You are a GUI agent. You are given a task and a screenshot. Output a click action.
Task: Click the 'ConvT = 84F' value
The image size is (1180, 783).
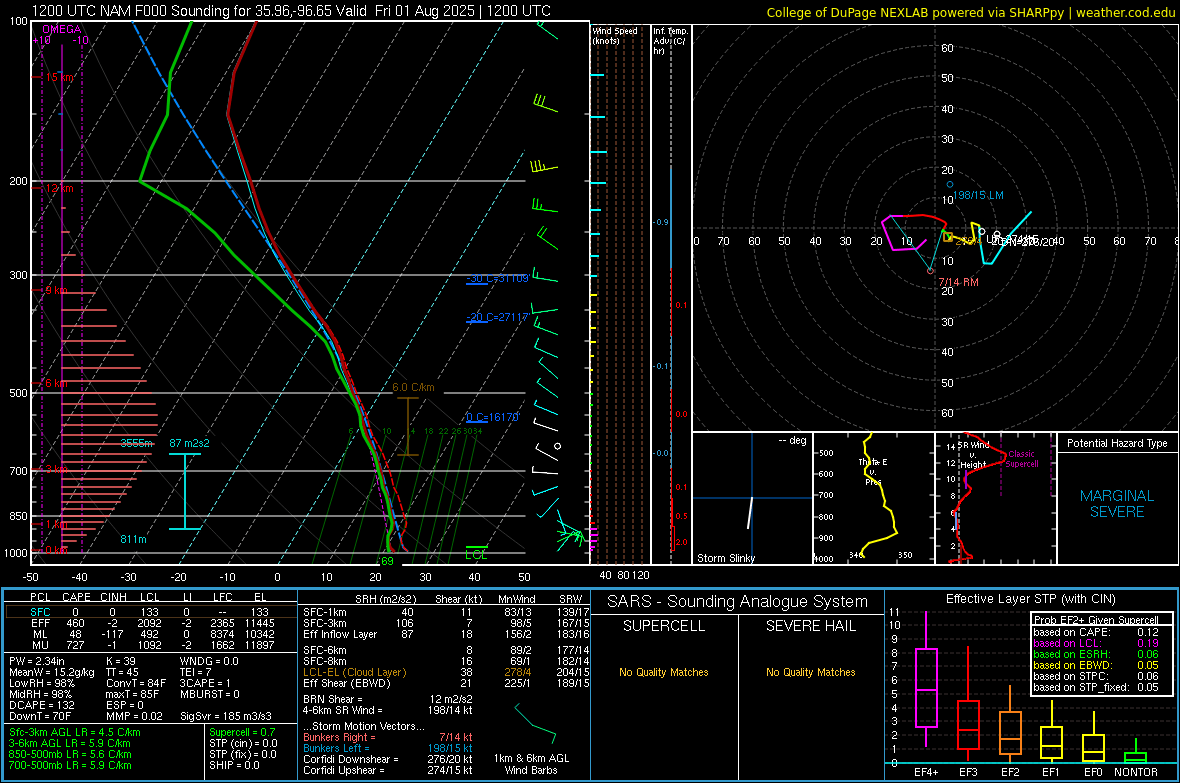pos(136,683)
